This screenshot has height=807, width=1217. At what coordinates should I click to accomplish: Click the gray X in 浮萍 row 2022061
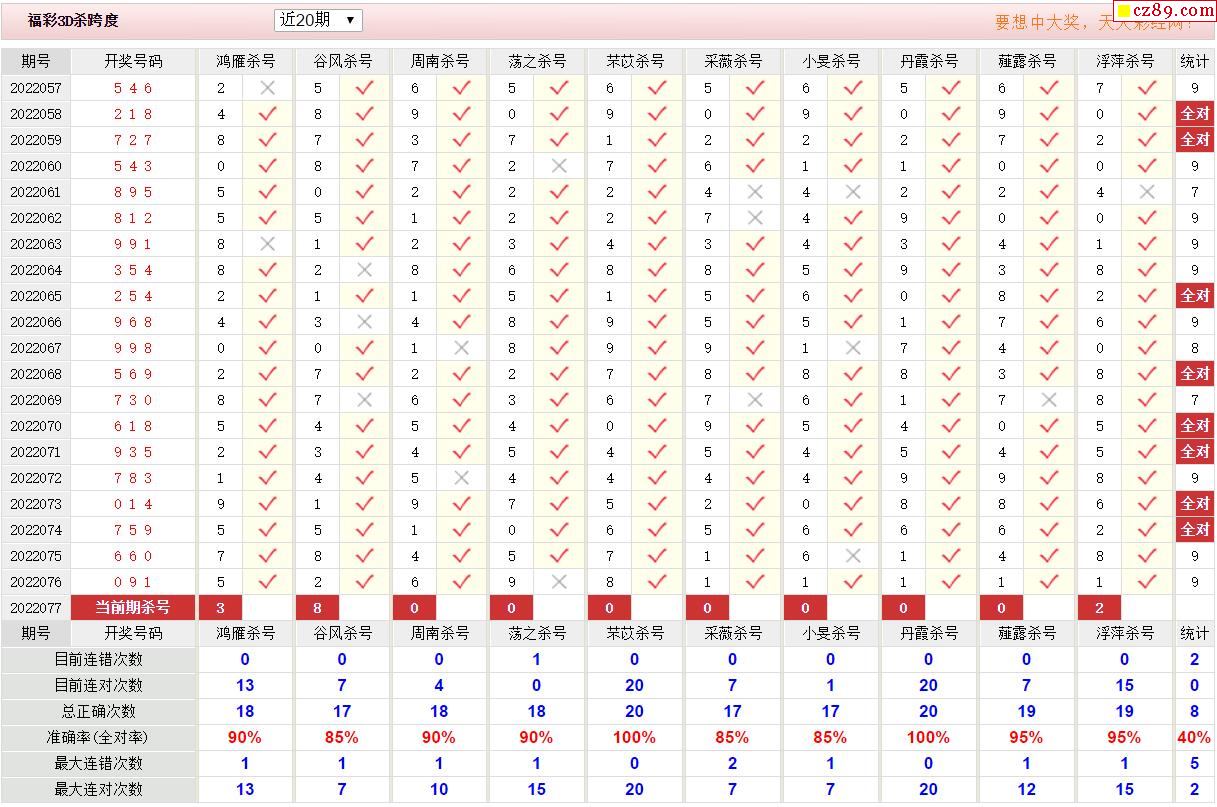coord(1147,192)
